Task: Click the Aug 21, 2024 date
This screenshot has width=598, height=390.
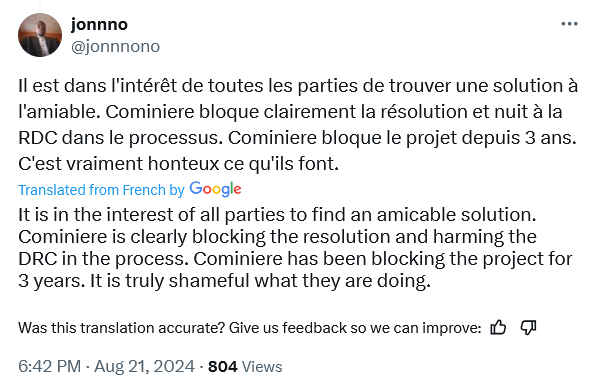Action: point(145,366)
